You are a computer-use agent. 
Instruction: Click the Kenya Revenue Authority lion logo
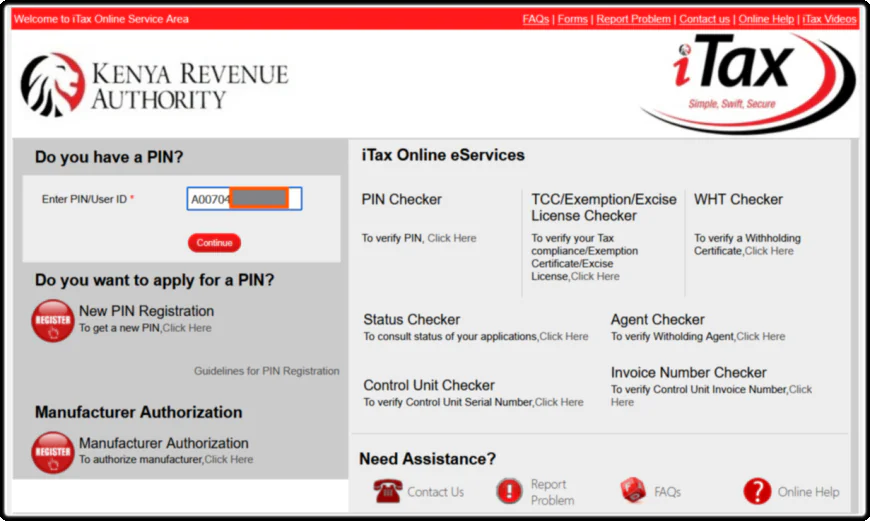pyautogui.click(x=53, y=85)
